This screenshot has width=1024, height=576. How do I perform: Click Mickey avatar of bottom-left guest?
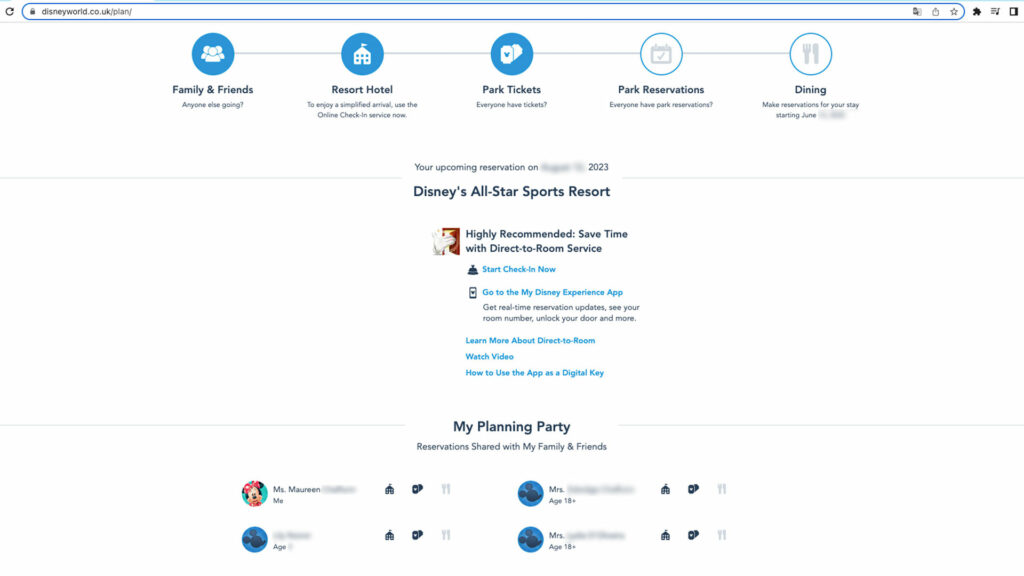[x=255, y=539]
